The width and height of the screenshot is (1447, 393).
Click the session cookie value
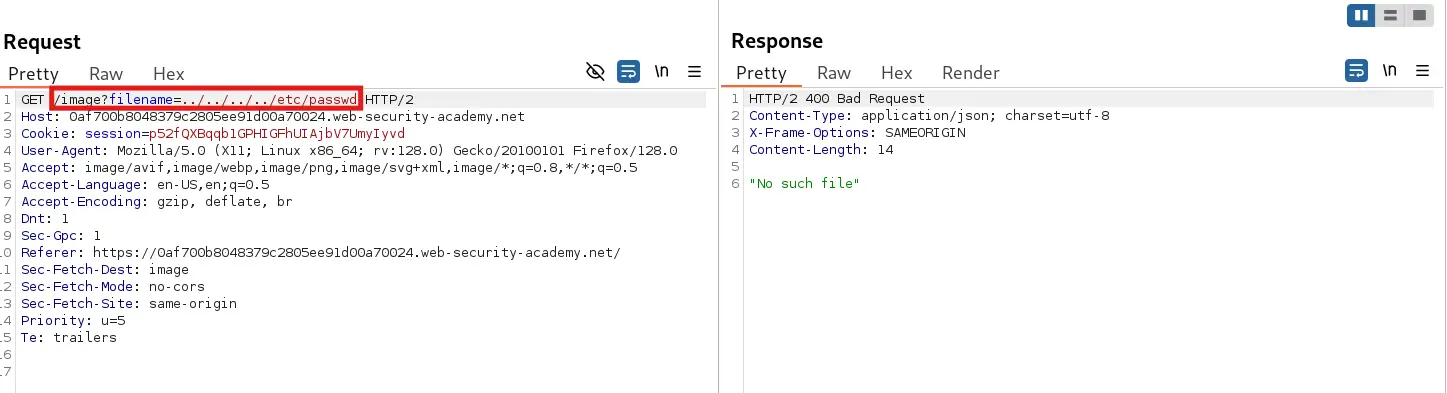click(x=277, y=133)
